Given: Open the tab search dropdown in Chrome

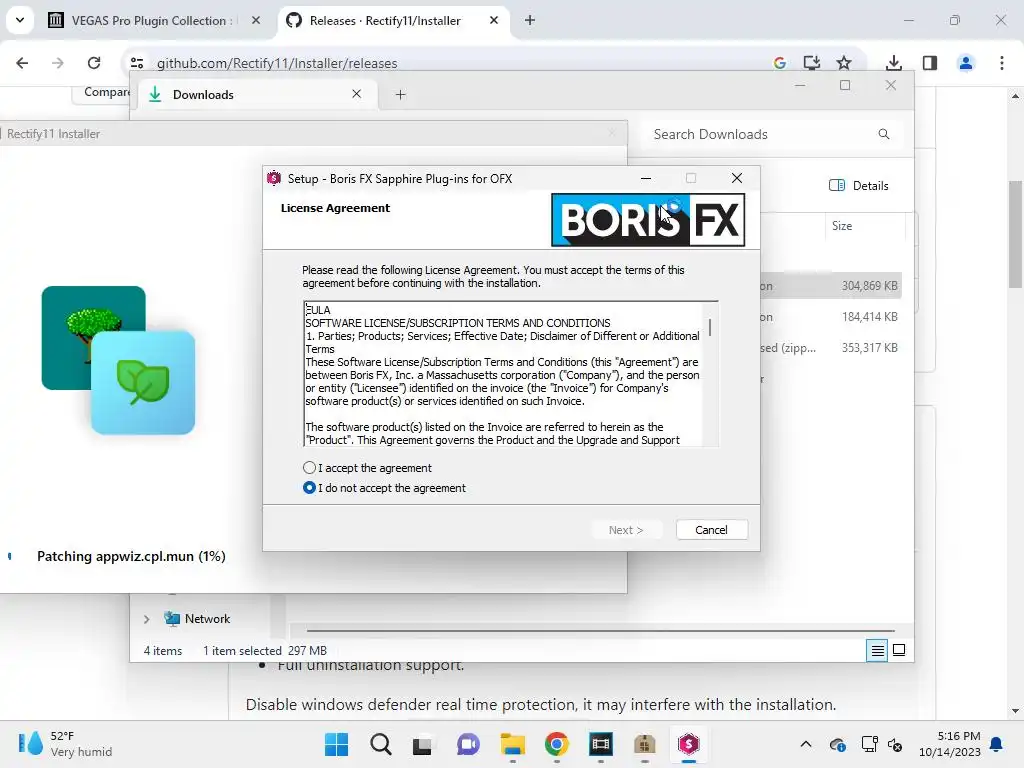Looking at the screenshot, I should pyautogui.click(x=20, y=20).
